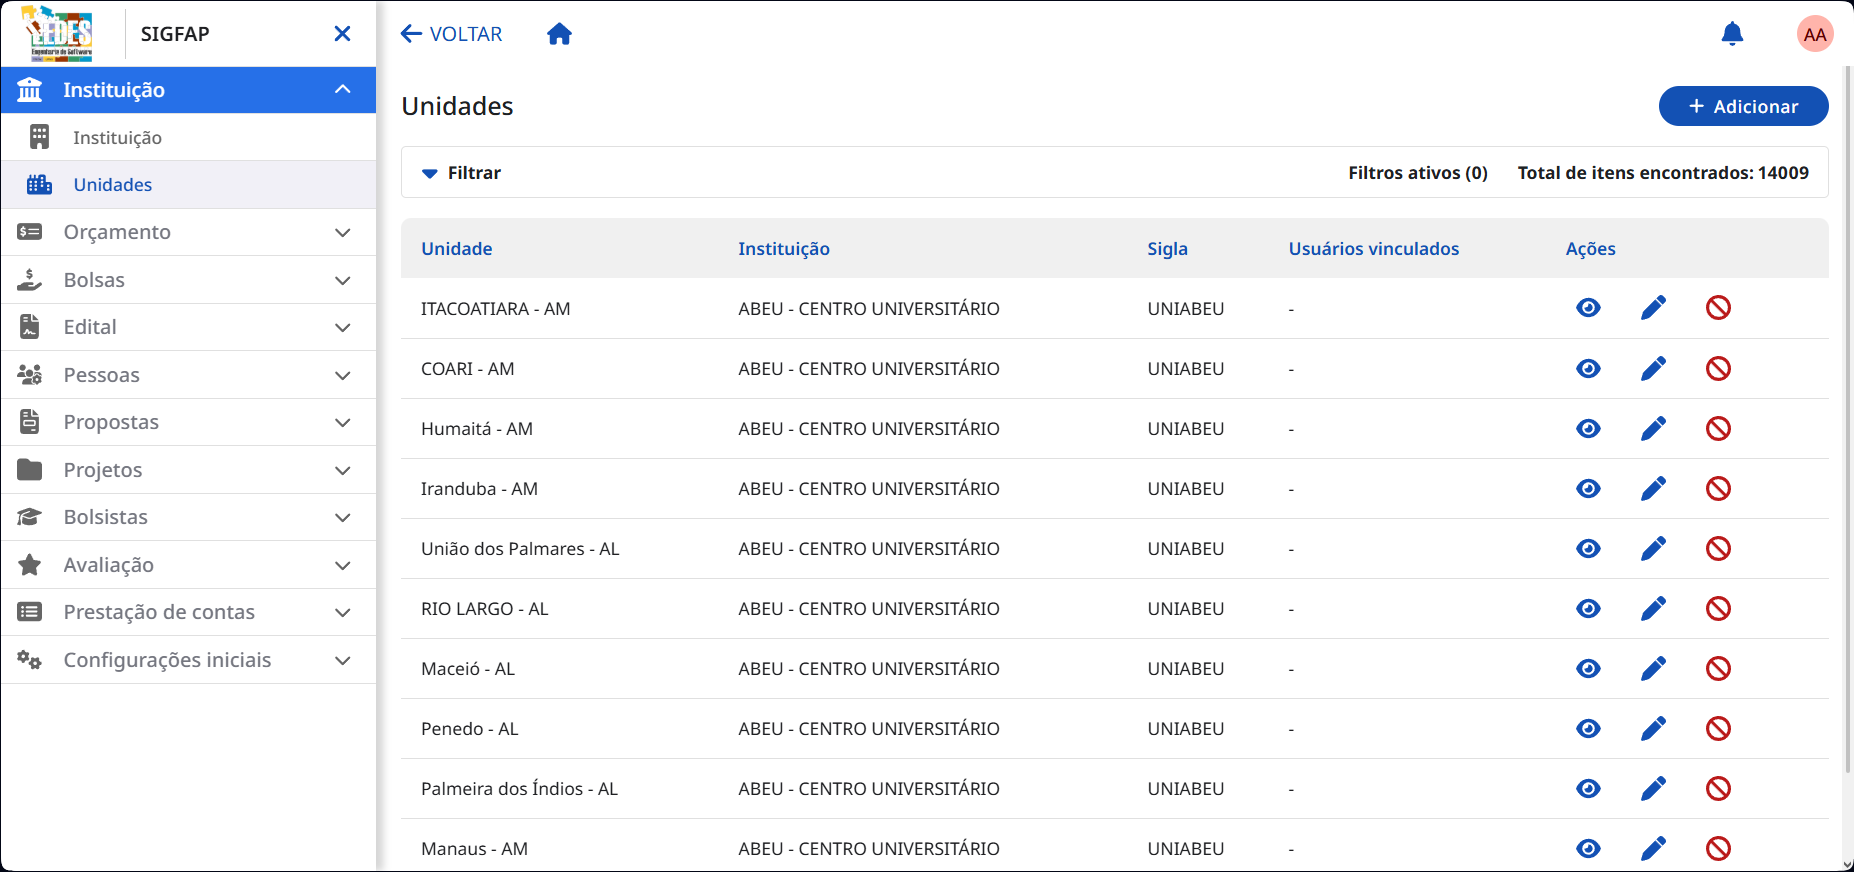Click the home icon in the top bar
The image size is (1854, 872).
point(559,34)
